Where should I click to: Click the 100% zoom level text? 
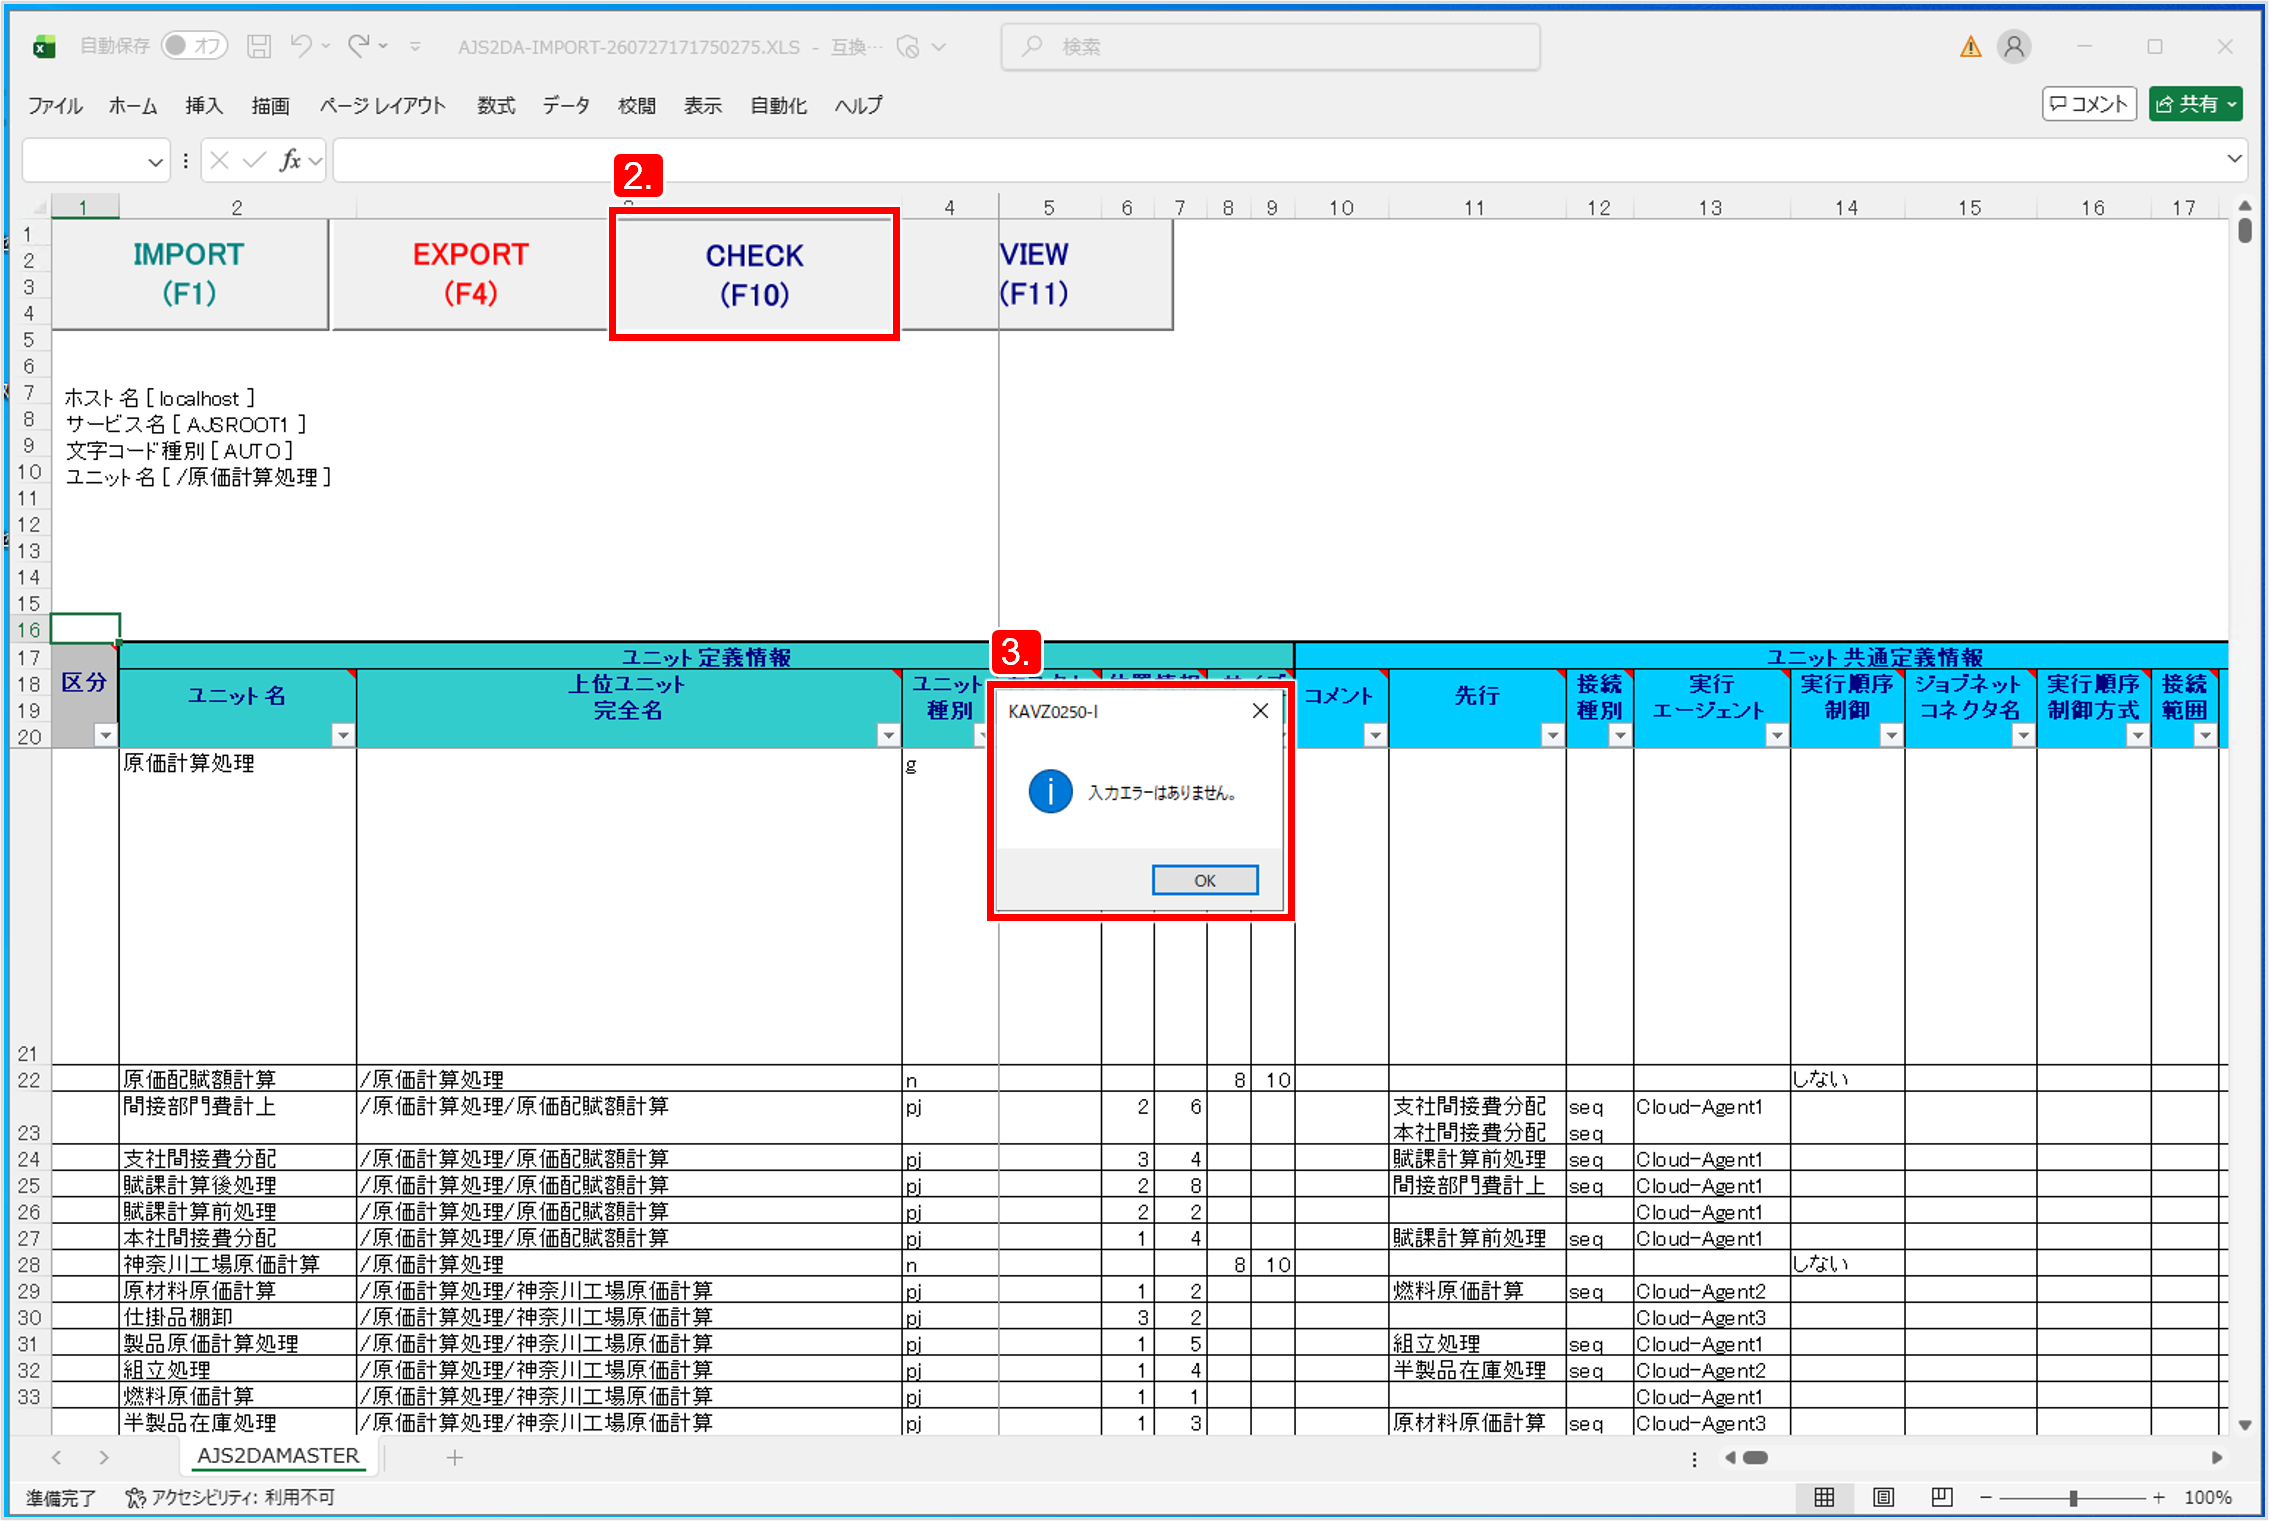click(2208, 1497)
